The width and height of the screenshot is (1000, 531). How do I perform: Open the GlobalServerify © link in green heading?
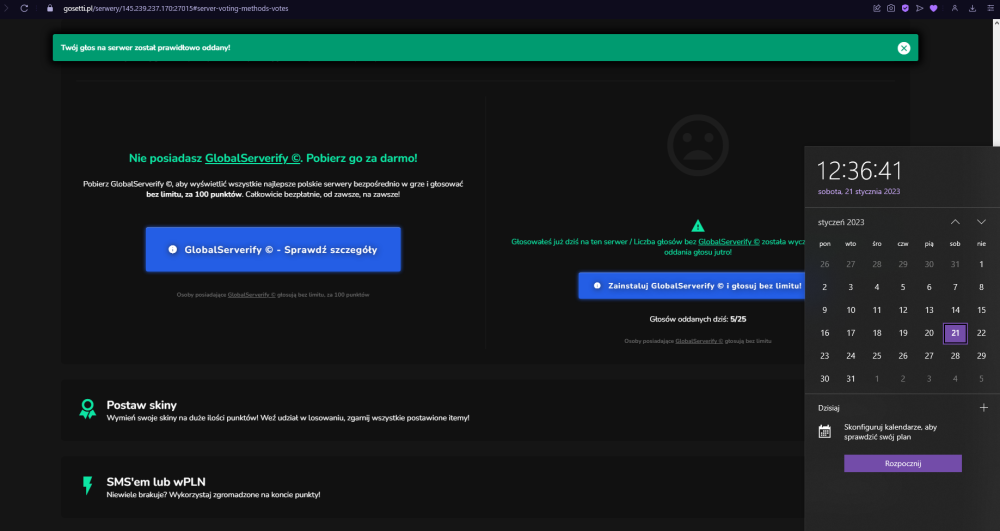click(x=253, y=158)
